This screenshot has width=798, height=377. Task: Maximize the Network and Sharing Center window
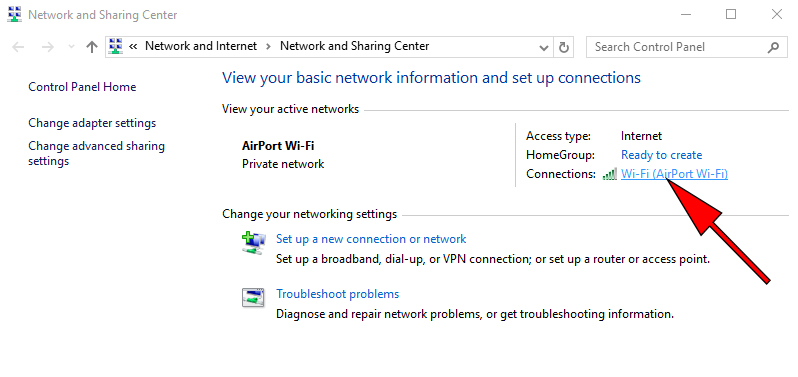(x=731, y=15)
